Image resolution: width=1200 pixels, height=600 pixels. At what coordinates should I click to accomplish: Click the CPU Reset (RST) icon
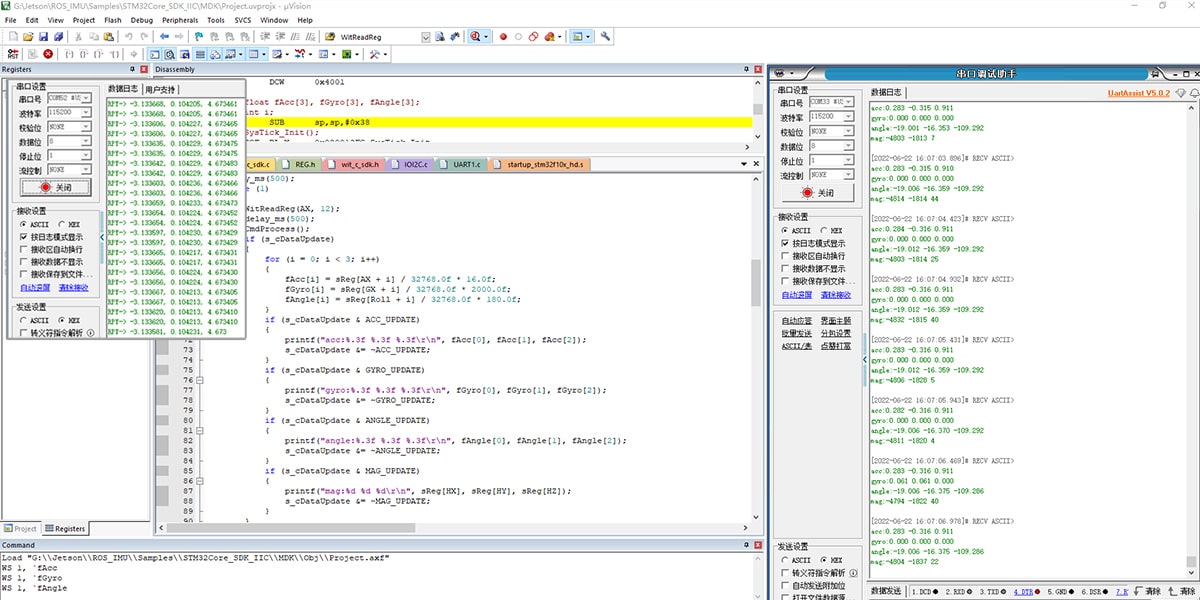click(13, 53)
